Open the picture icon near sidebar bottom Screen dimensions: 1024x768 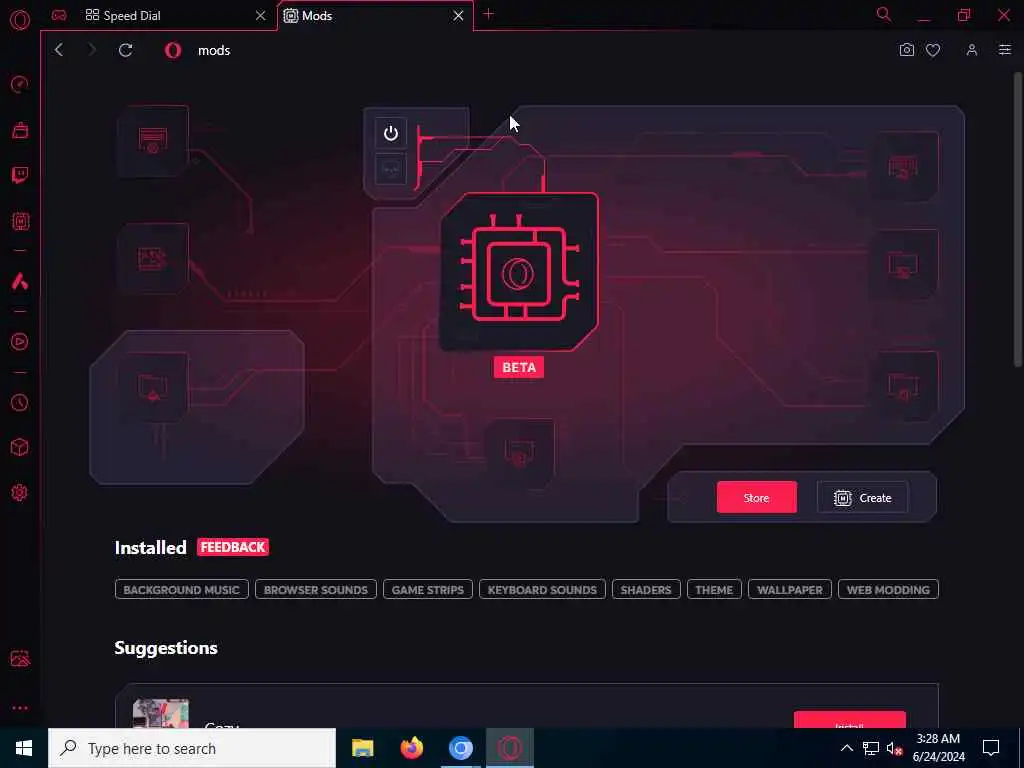coord(20,658)
